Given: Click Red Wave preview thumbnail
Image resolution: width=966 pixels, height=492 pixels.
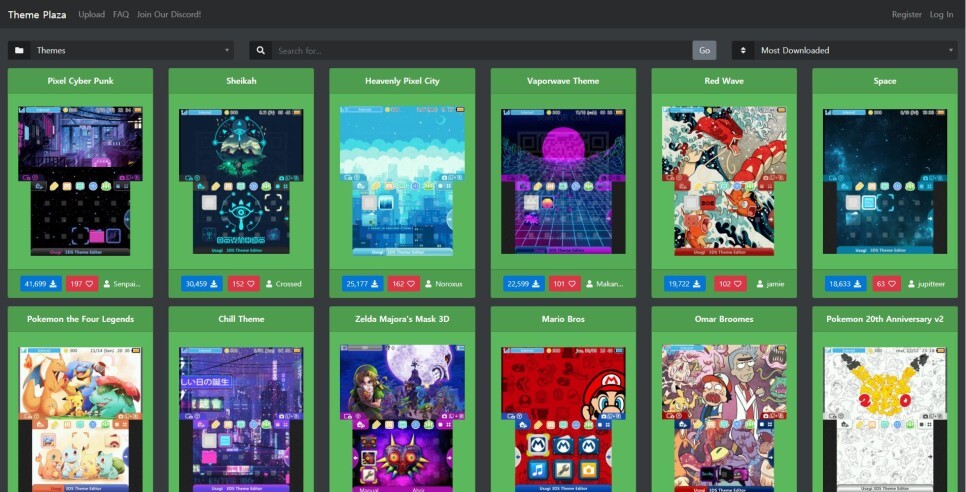Looking at the screenshot, I should point(724,181).
